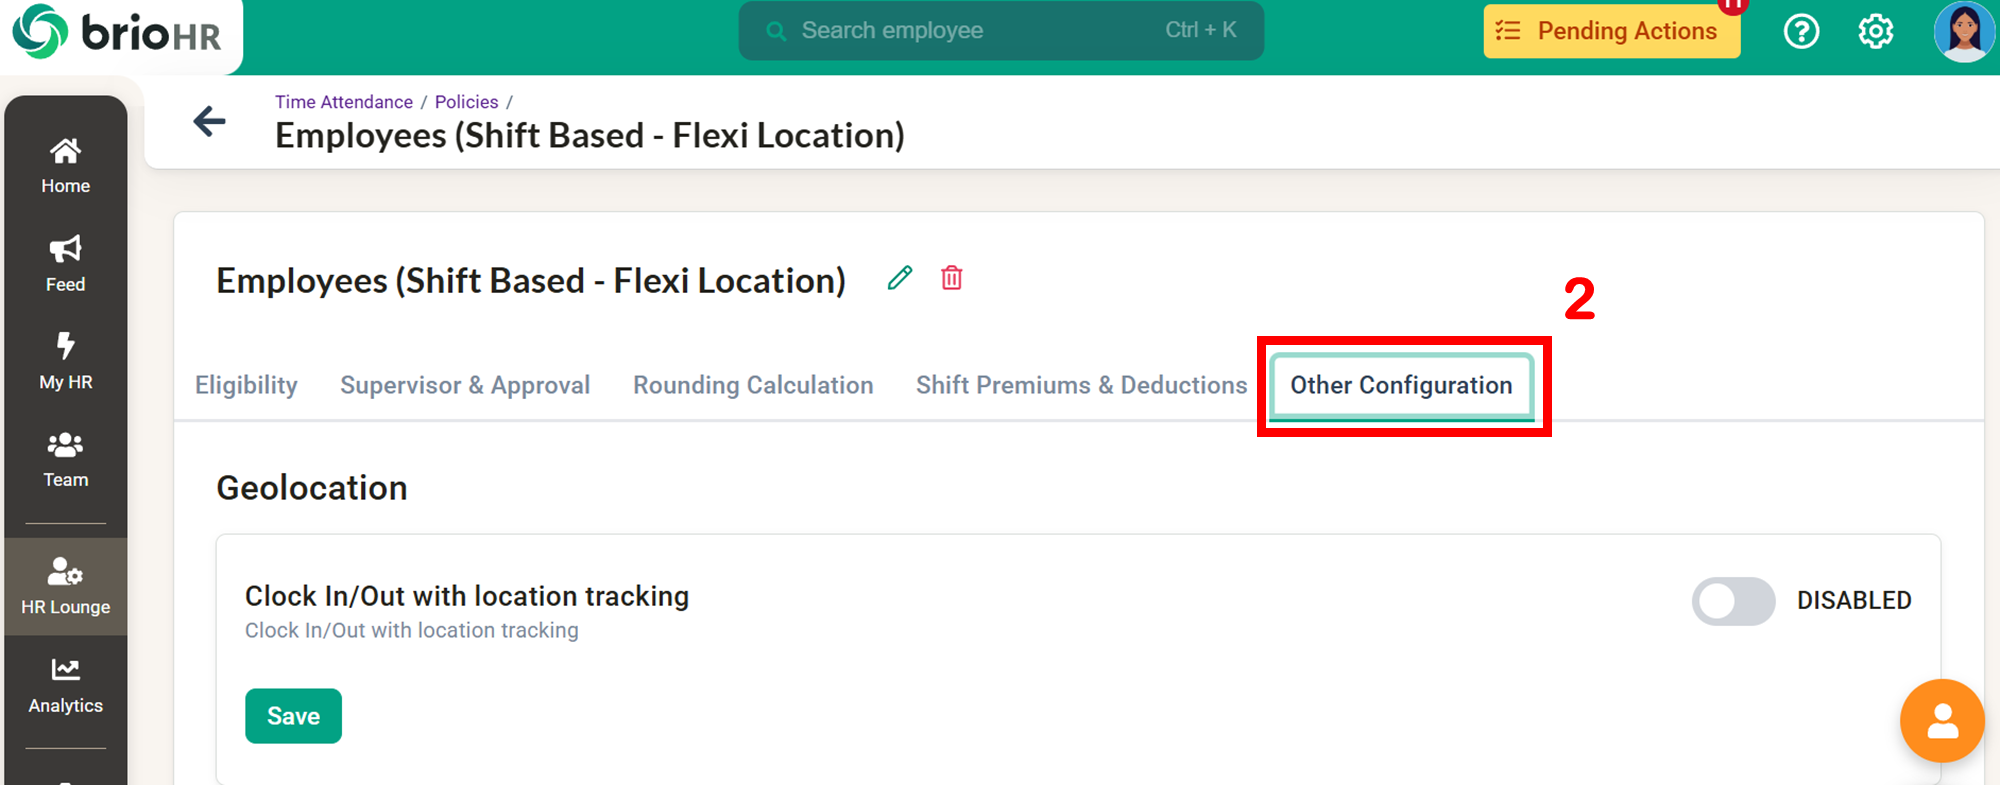This screenshot has width=2000, height=785.
Task: Switch to the Eligibility tab
Action: point(246,385)
